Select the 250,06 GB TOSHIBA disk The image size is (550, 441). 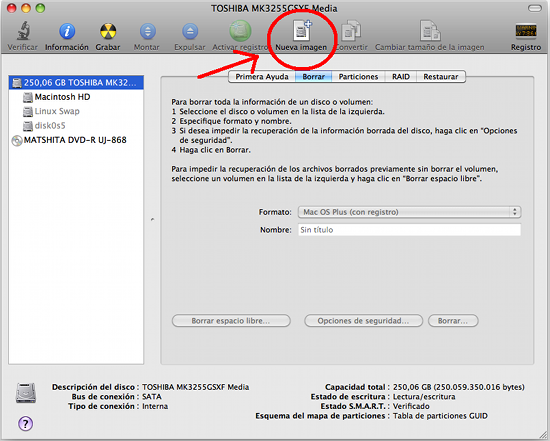click(x=76, y=82)
